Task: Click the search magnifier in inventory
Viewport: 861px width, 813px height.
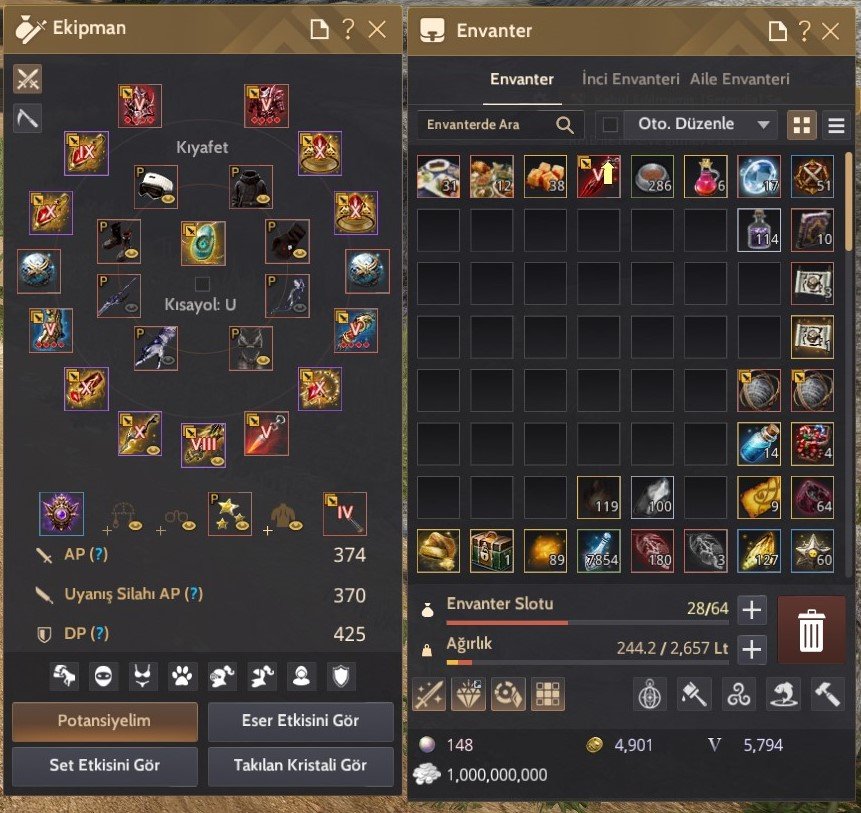Action: click(x=564, y=125)
